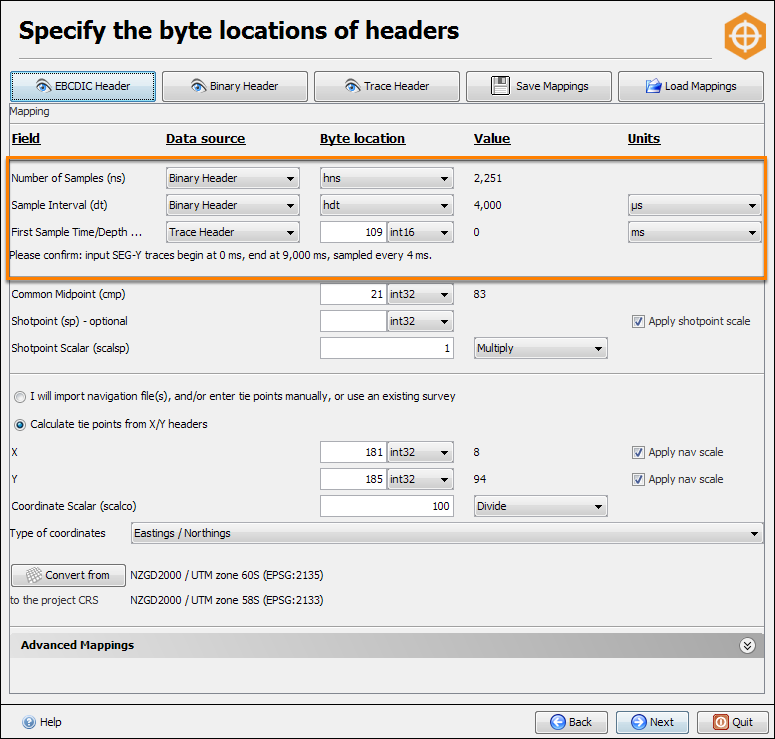
Task: Click the orange crosshair logo icon
Action: pos(745,36)
